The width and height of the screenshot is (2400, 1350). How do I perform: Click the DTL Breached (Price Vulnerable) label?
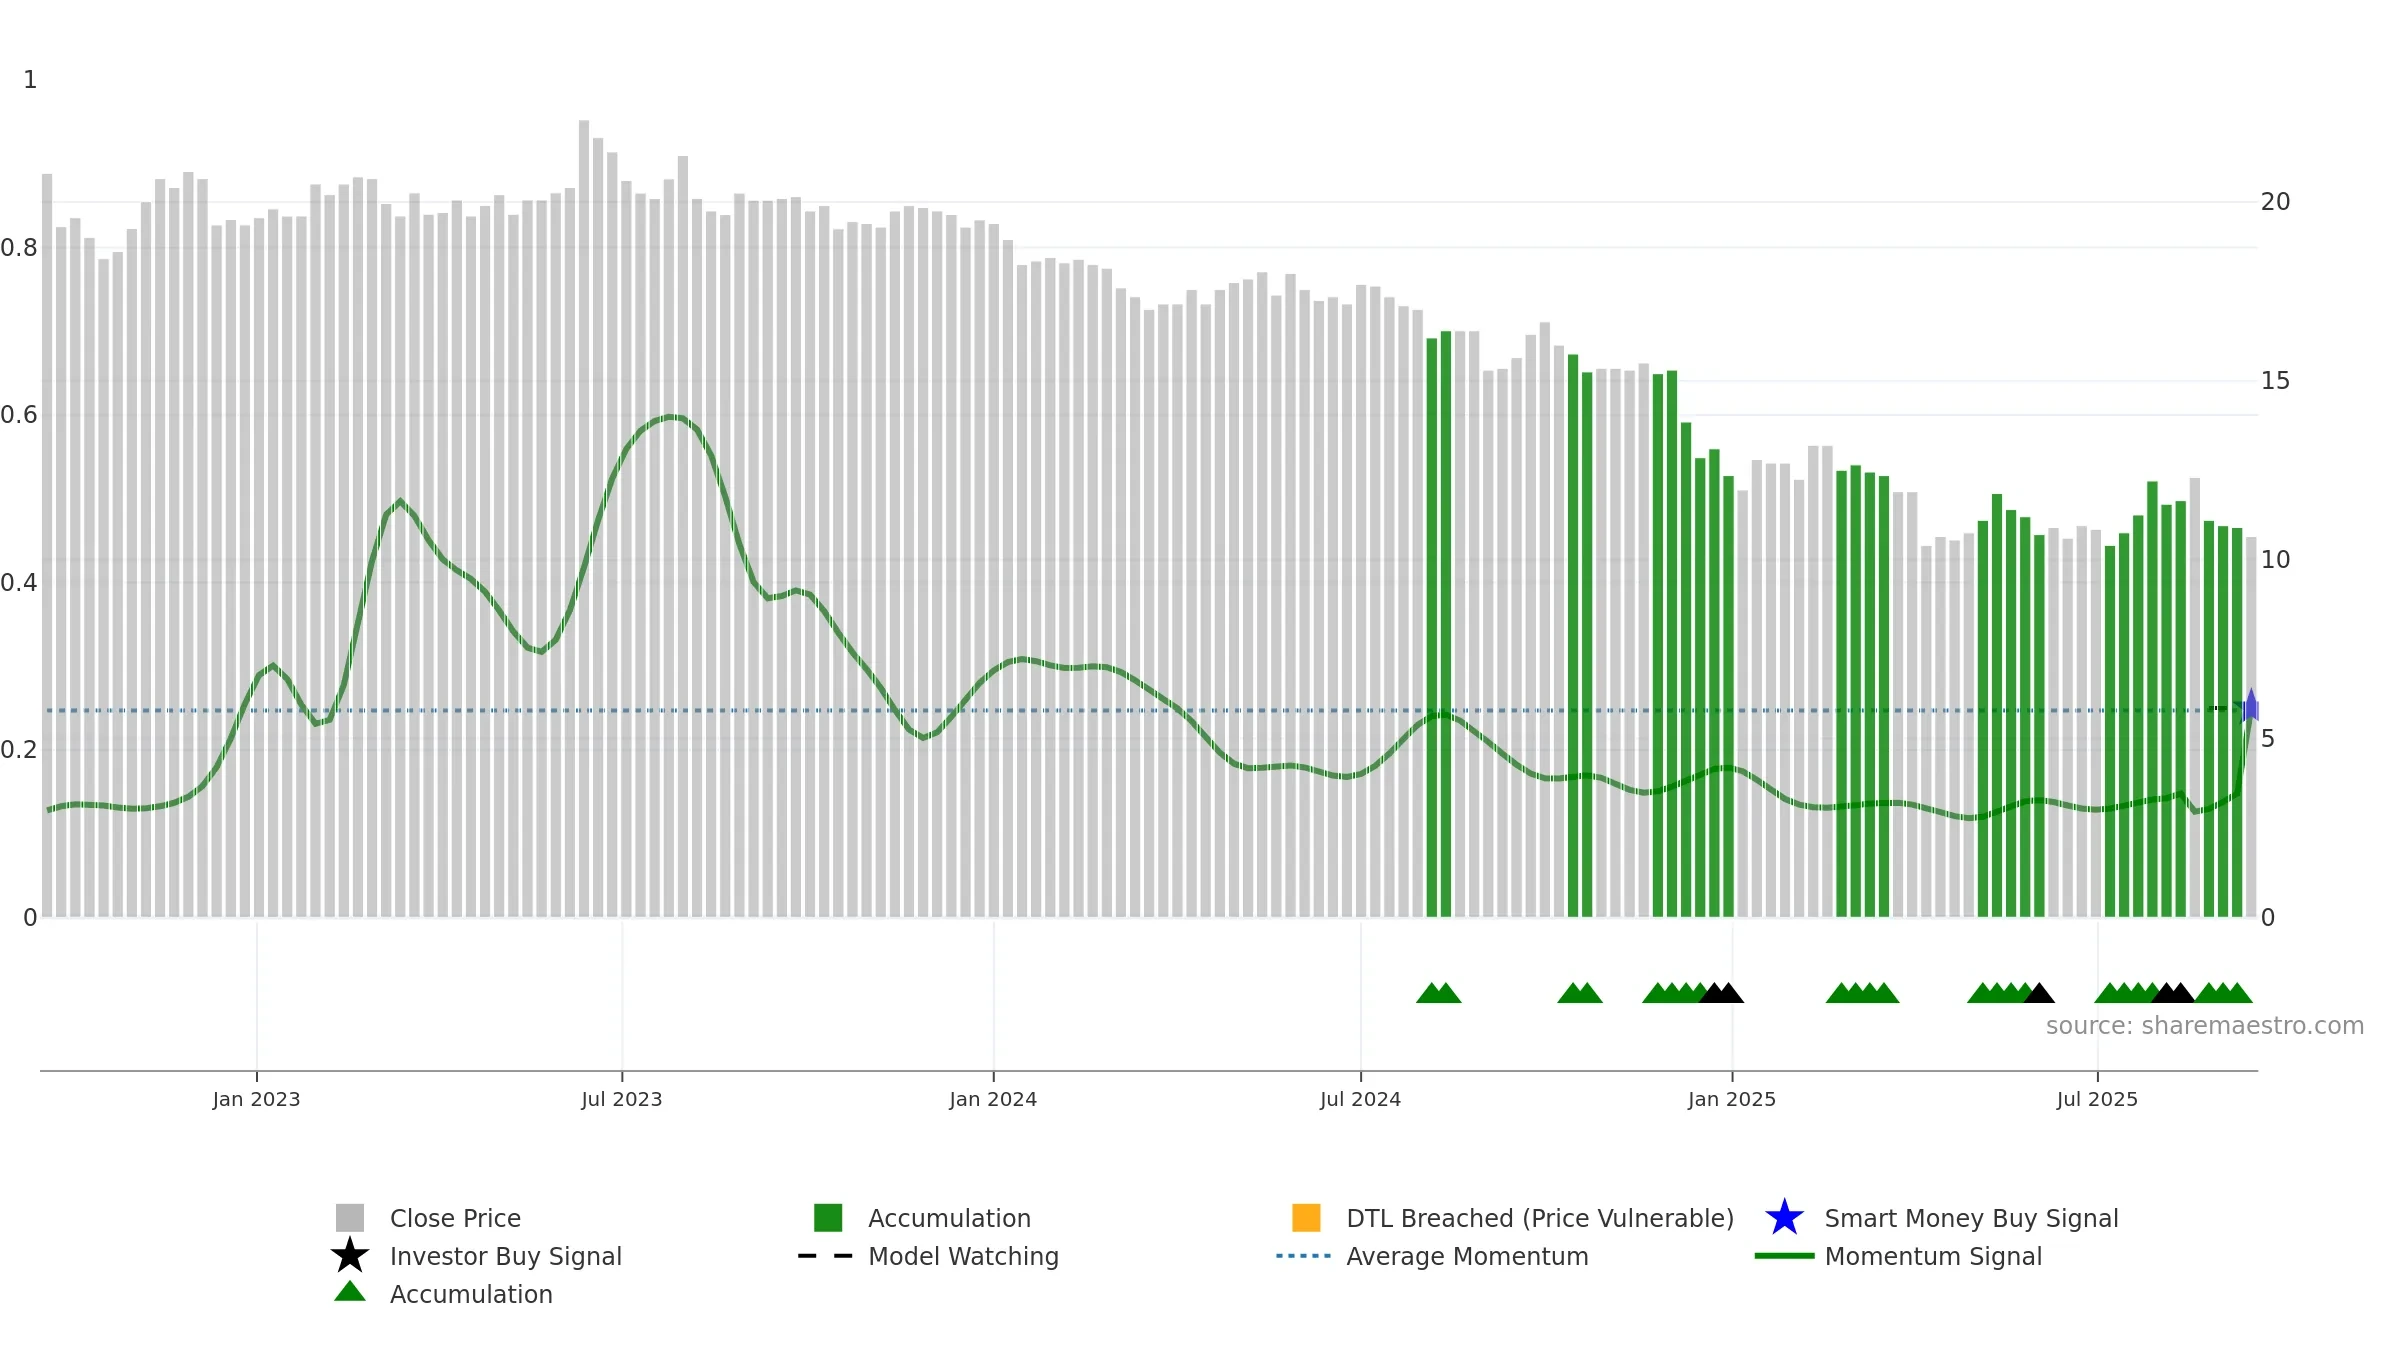click(1540, 1218)
